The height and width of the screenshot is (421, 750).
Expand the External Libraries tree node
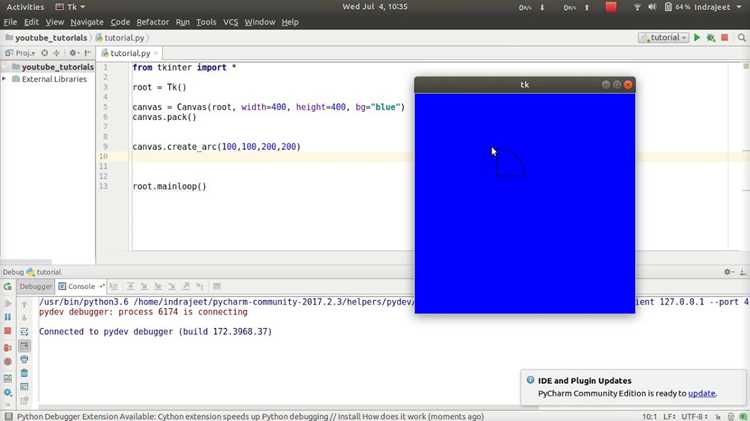coord(4,79)
